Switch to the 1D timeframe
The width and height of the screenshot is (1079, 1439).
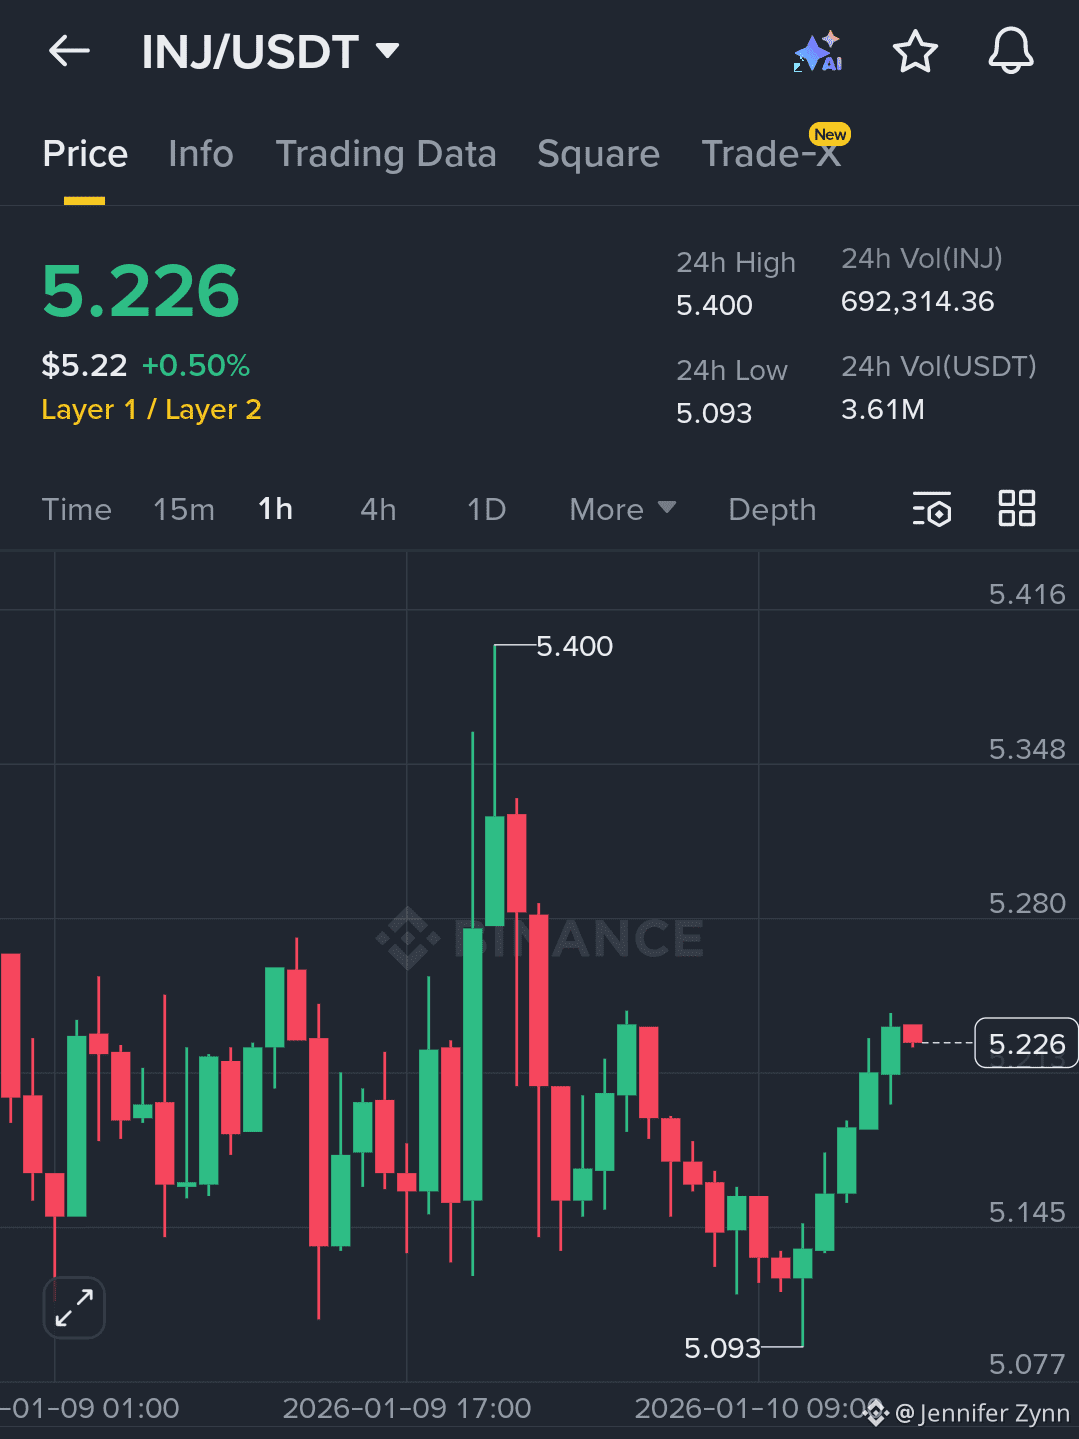pos(486,509)
